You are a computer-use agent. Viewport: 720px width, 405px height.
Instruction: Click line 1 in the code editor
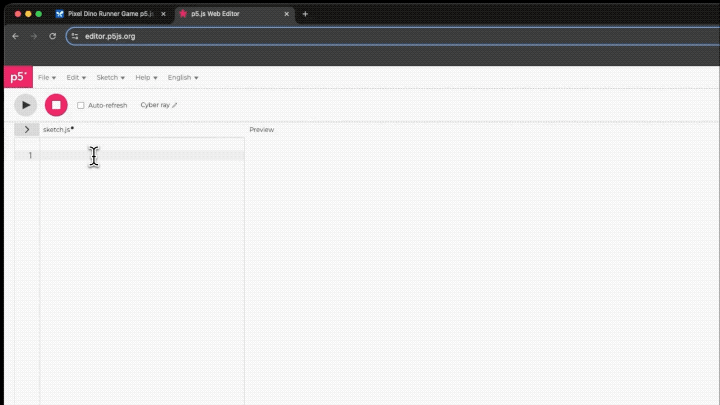140,155
